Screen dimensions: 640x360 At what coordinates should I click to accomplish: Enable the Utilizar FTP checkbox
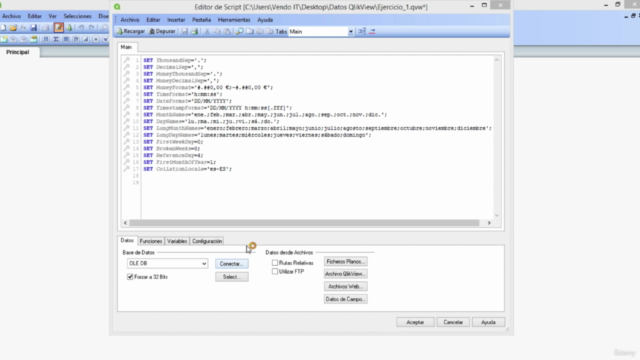(275, 271)
